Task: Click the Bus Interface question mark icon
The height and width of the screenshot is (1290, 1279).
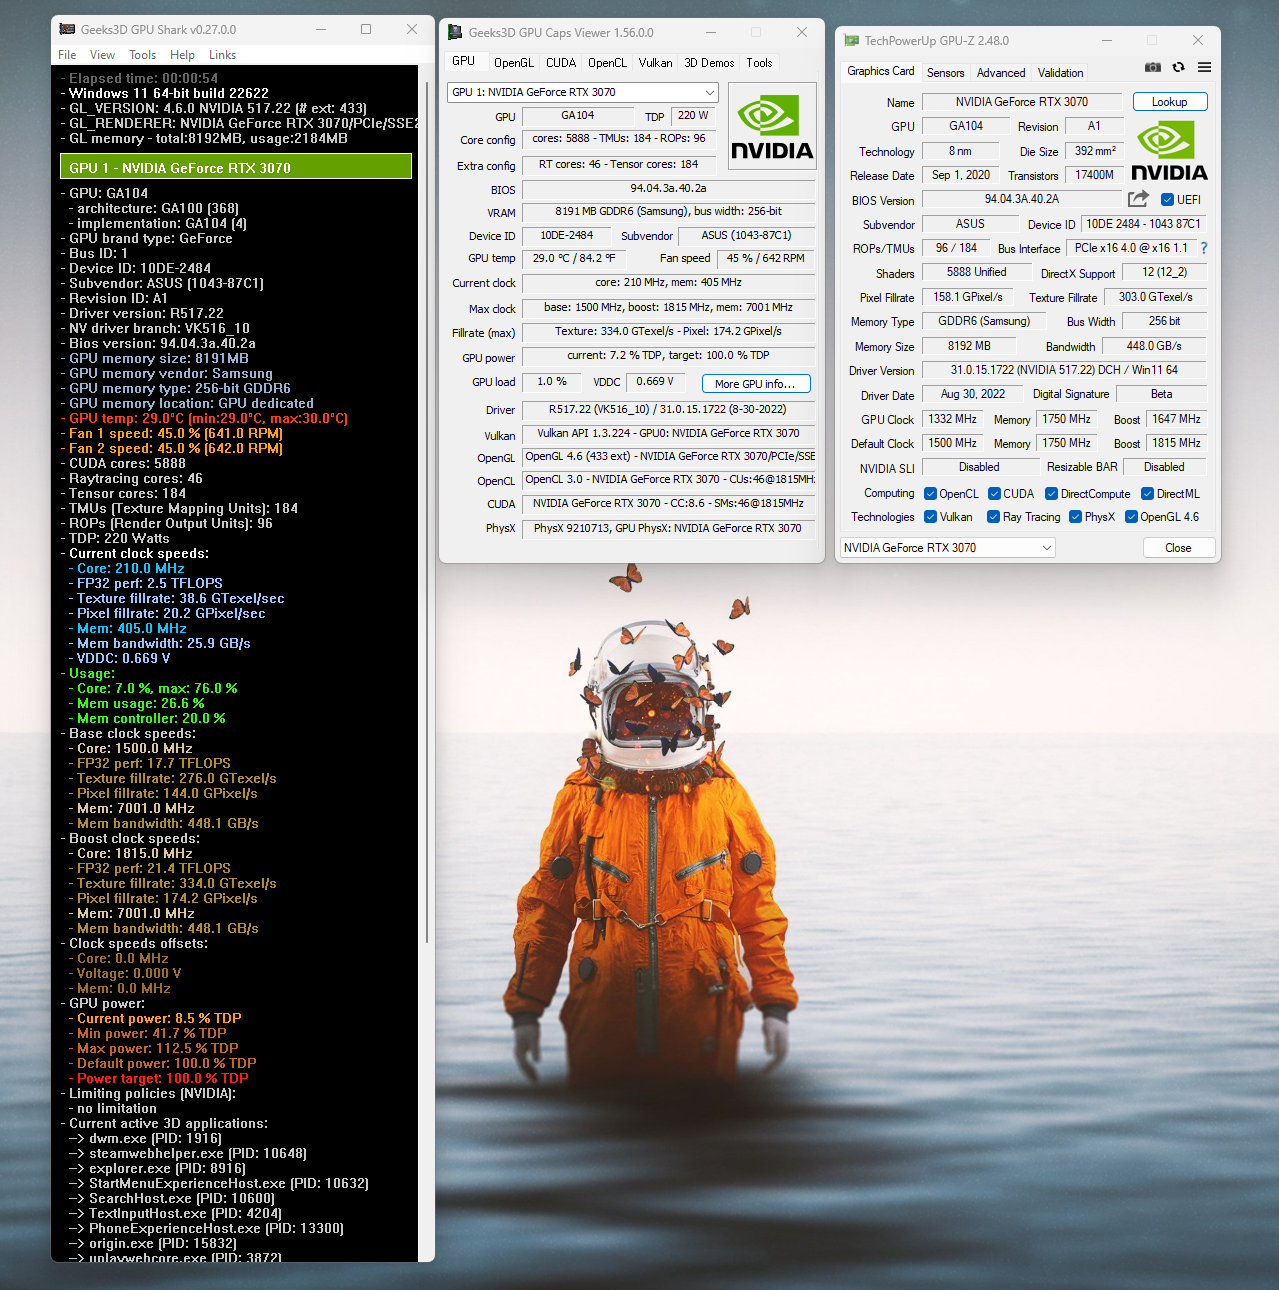Action: click(1204, 248)
